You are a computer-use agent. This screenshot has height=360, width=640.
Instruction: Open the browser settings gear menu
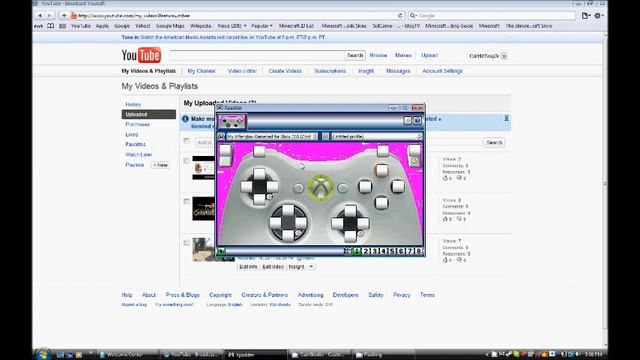point(598,16)
